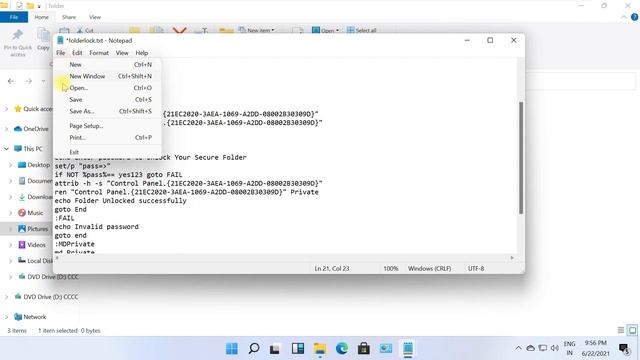Click 'Windows (CRLF)' in the status bar
The width and height of the screenshot is (640, 360).
[429, 269]
